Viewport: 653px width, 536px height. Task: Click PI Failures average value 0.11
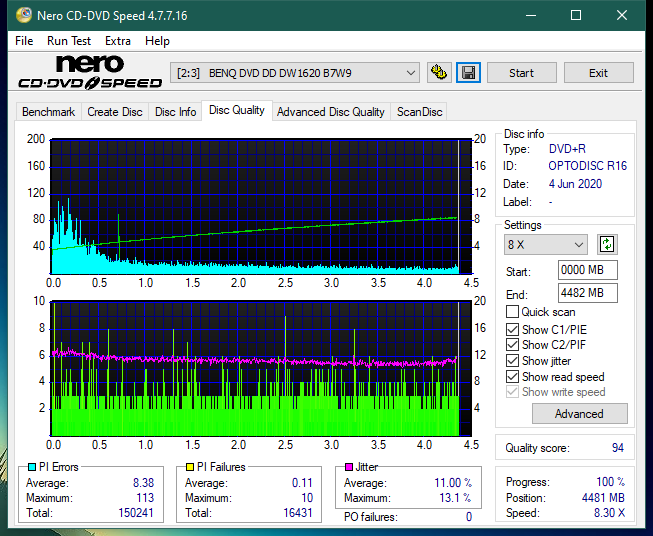point(302,483)
